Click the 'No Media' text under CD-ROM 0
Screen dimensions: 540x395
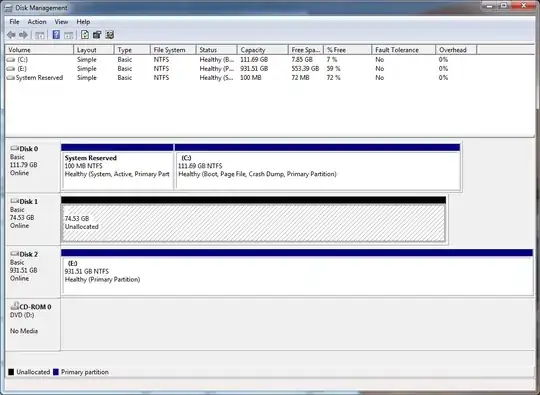24,331
